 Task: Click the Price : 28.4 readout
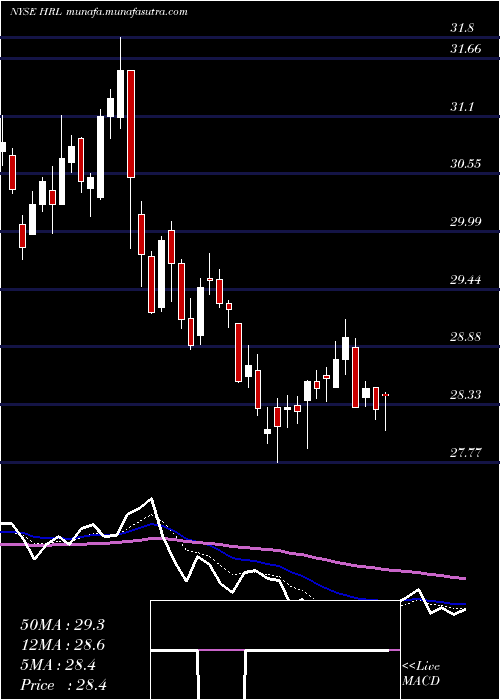63,685
